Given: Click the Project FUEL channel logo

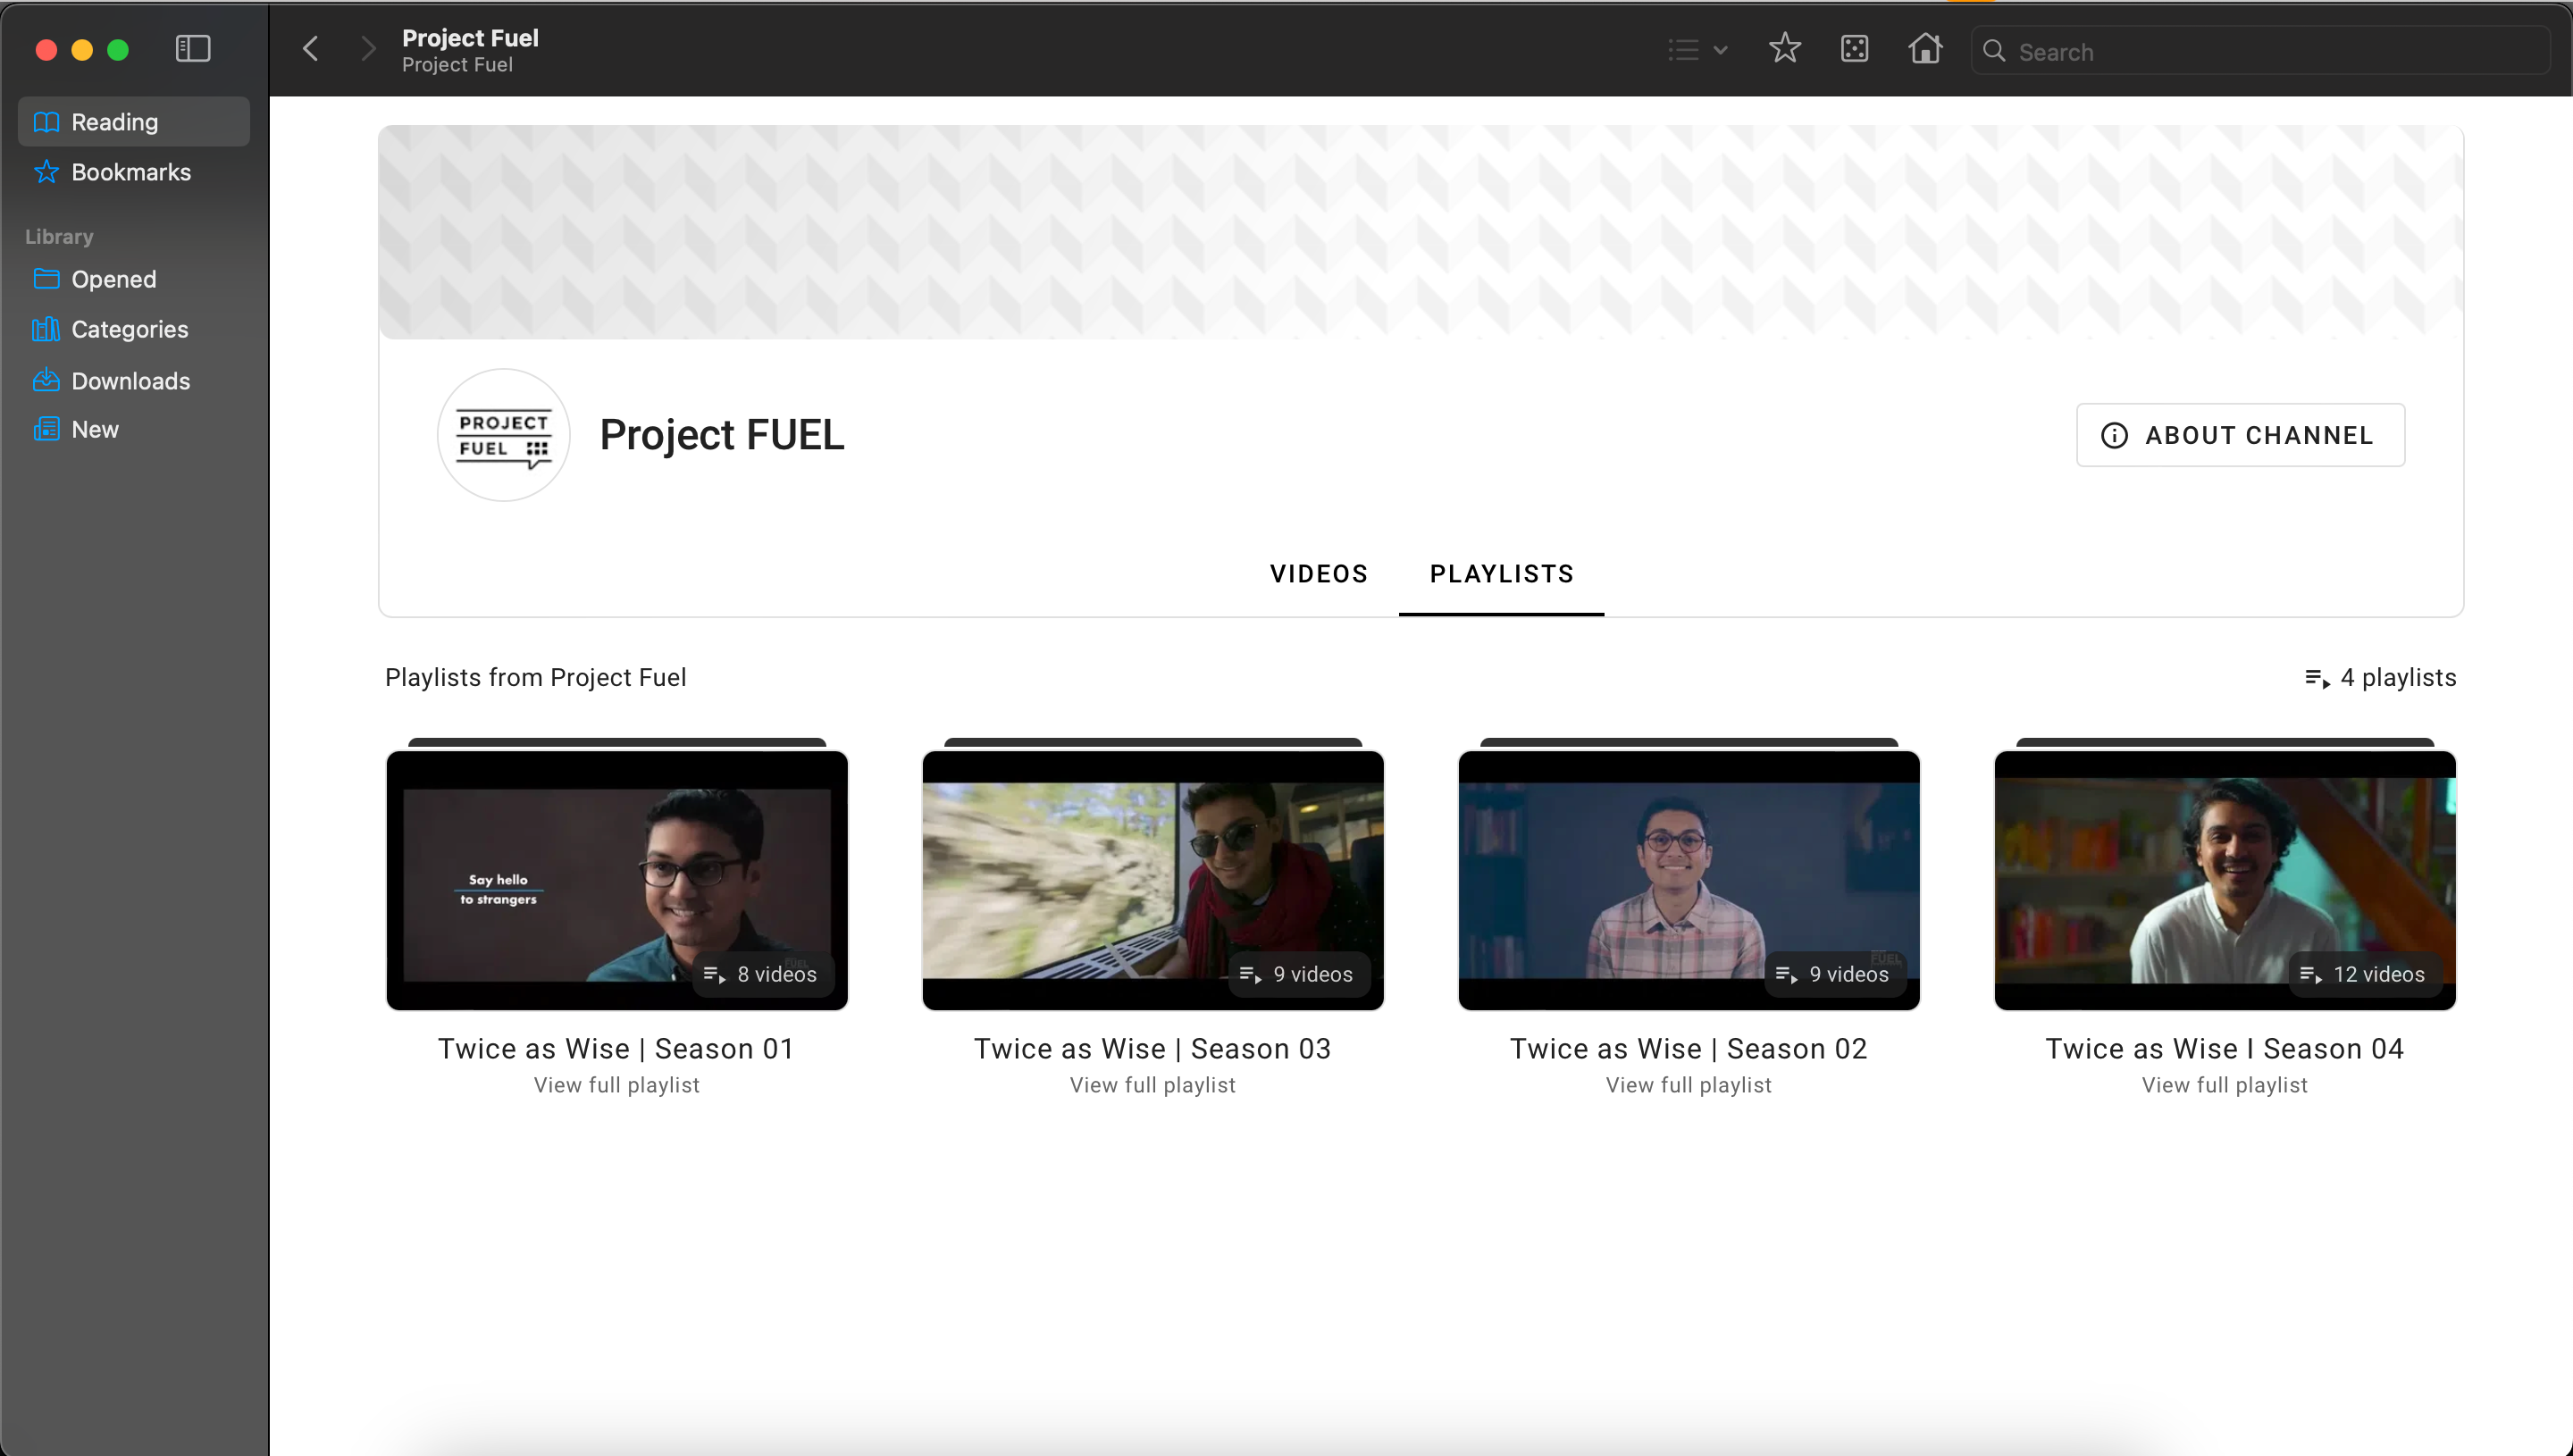Looking at the screenshot, I should click(x=504, y=435).
